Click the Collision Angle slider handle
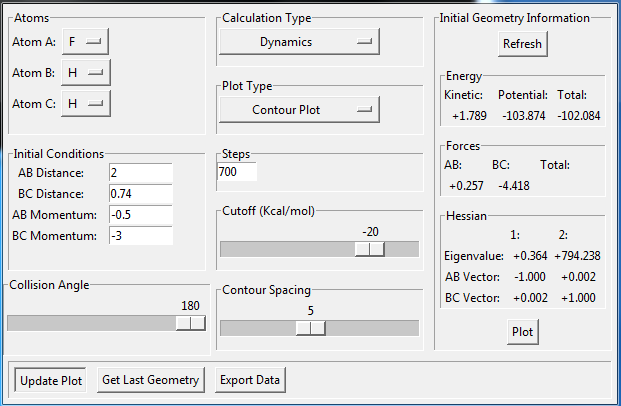The image size is (621, 406). [190, 323]
